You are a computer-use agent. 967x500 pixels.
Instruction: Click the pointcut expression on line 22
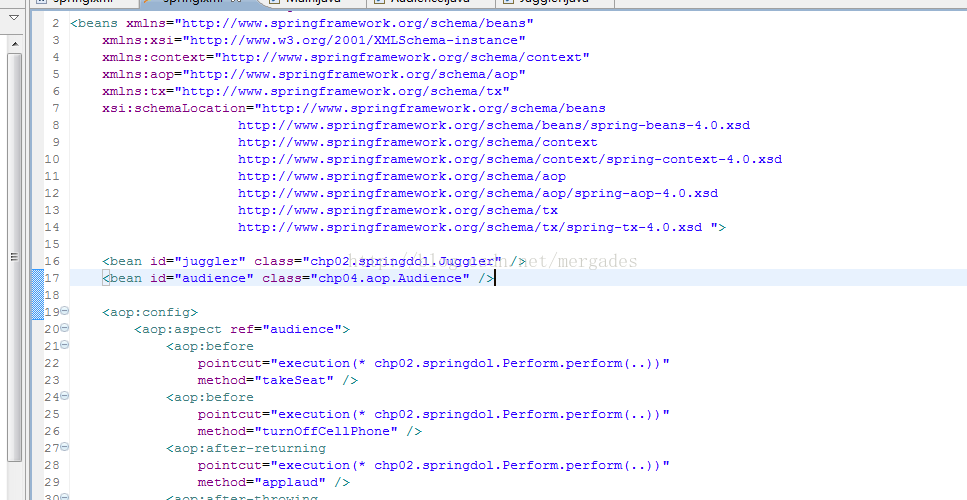434,363
